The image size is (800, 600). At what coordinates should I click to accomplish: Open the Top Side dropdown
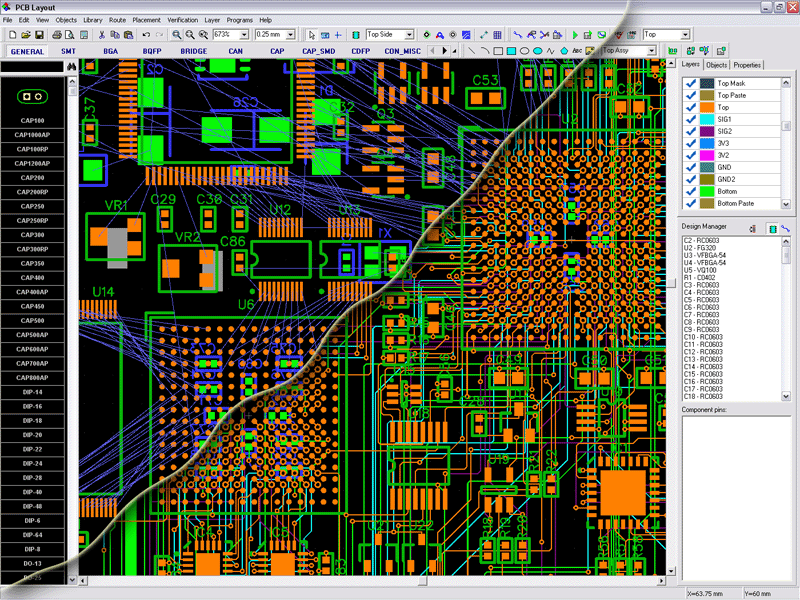pos(409,35)
